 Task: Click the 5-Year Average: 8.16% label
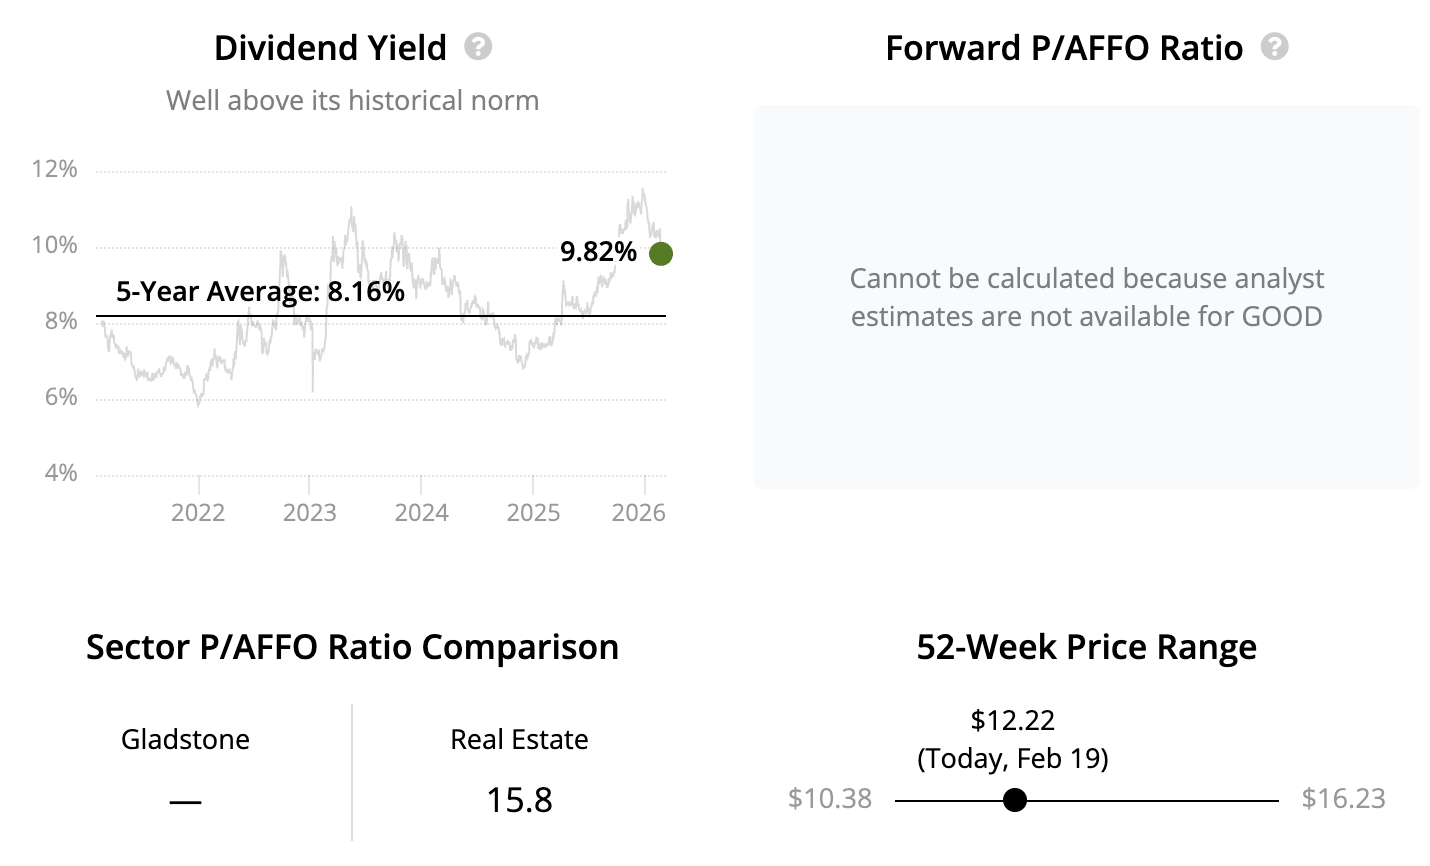(260, 291)
